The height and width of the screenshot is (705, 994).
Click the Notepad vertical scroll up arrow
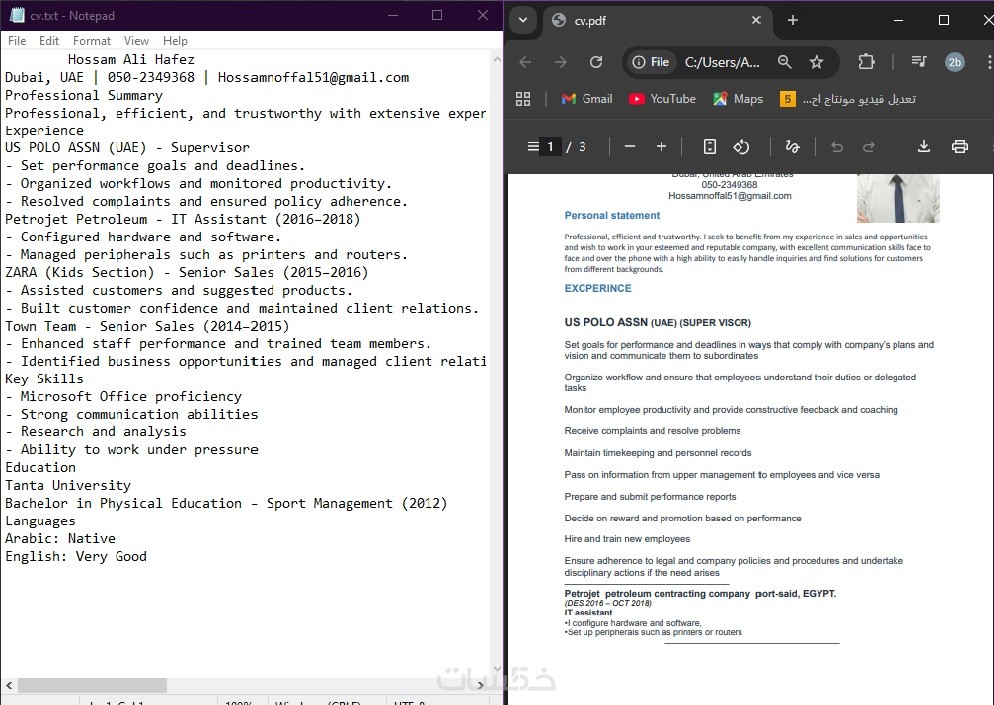pos(497,59)
